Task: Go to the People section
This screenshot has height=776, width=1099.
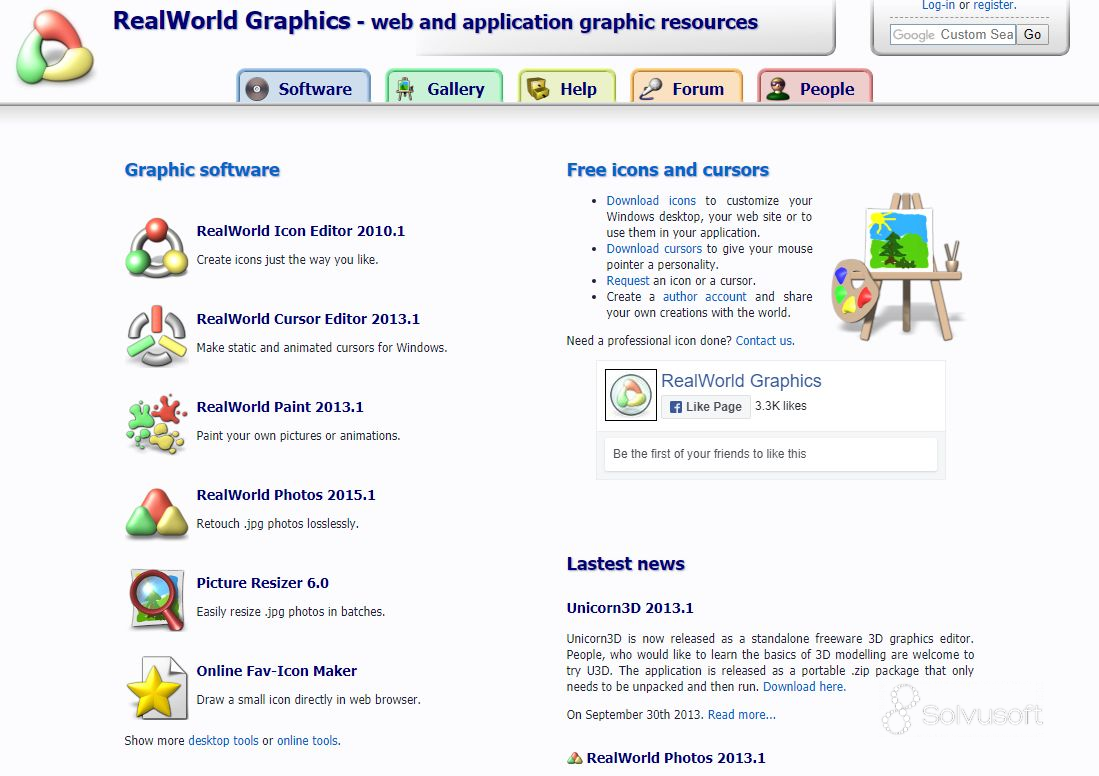Action: pyautogui.click(x=815, y=88)
